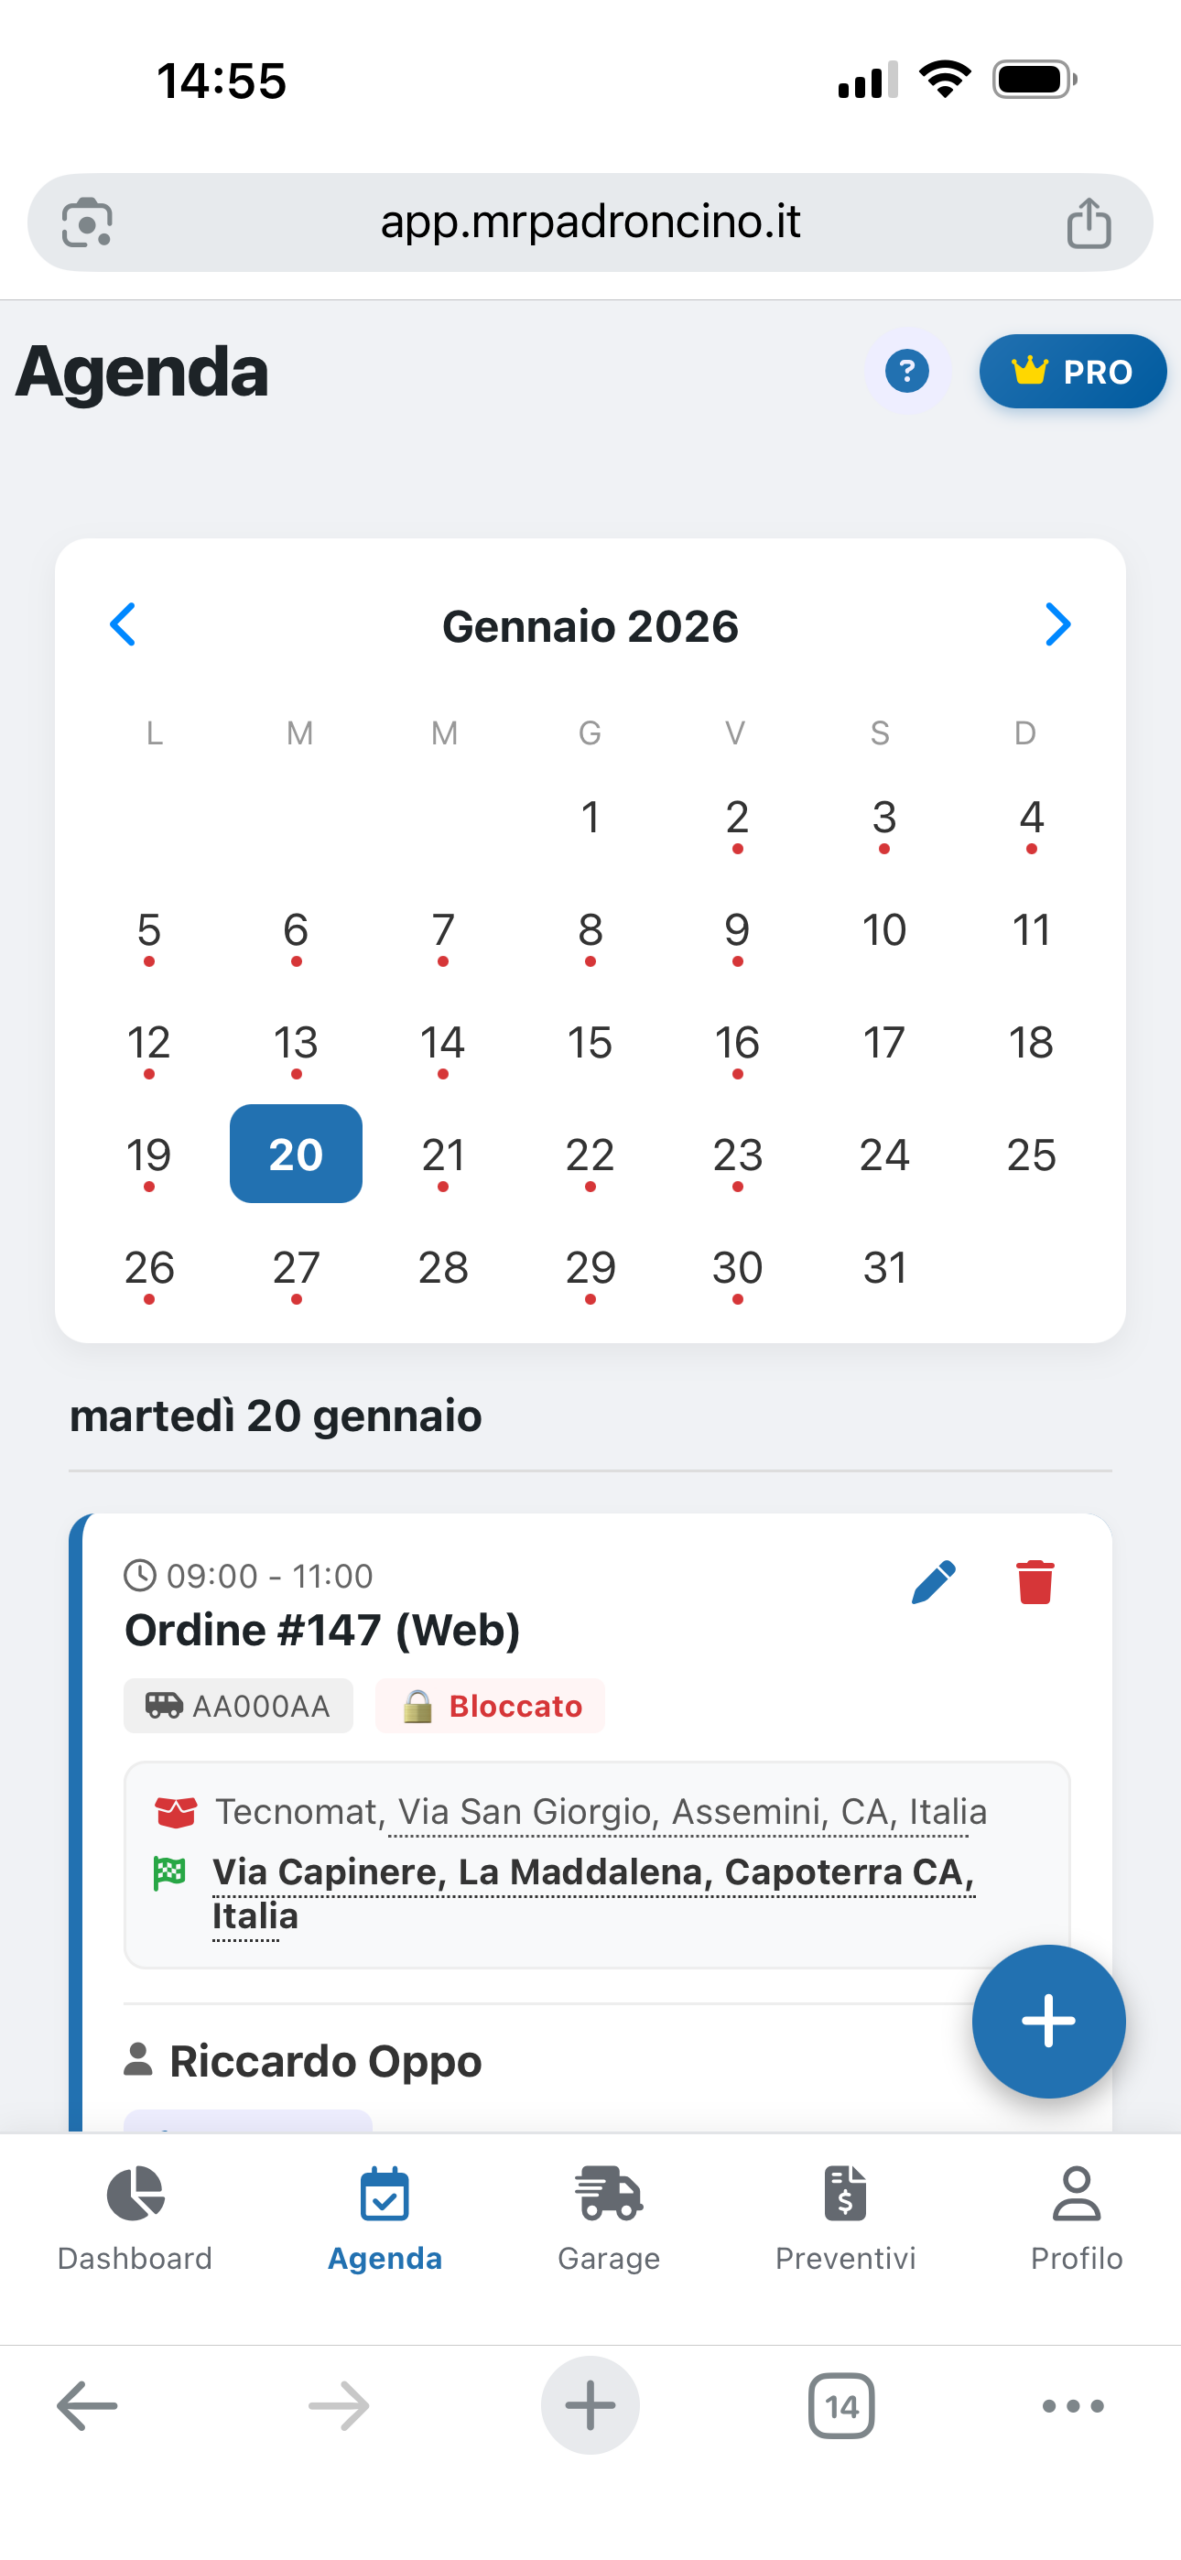The height and width of the screenshot is (2560, 1181).
Task: Open the help question mark icon
Action: pyautogui.click(x=906, y=372)
